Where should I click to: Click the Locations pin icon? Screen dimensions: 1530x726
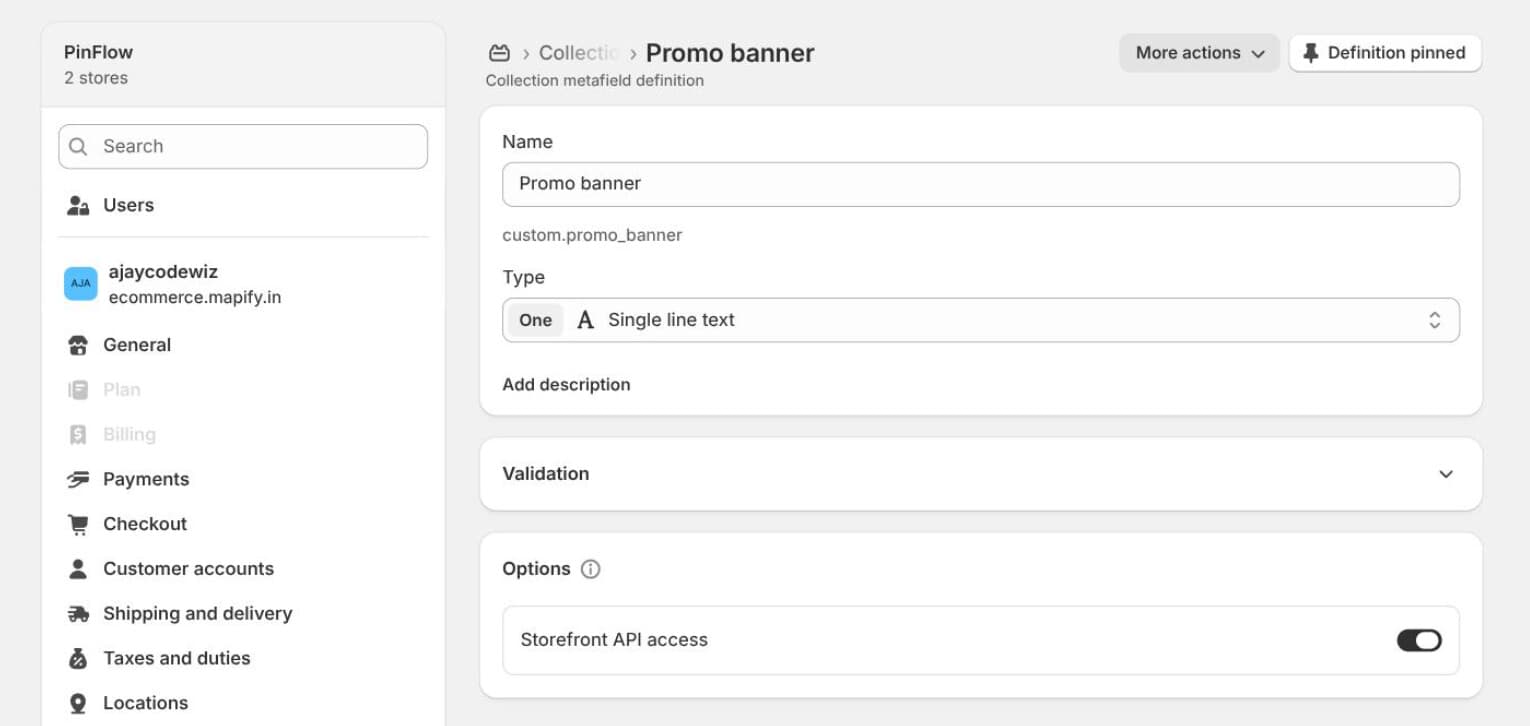coord(78,704)
